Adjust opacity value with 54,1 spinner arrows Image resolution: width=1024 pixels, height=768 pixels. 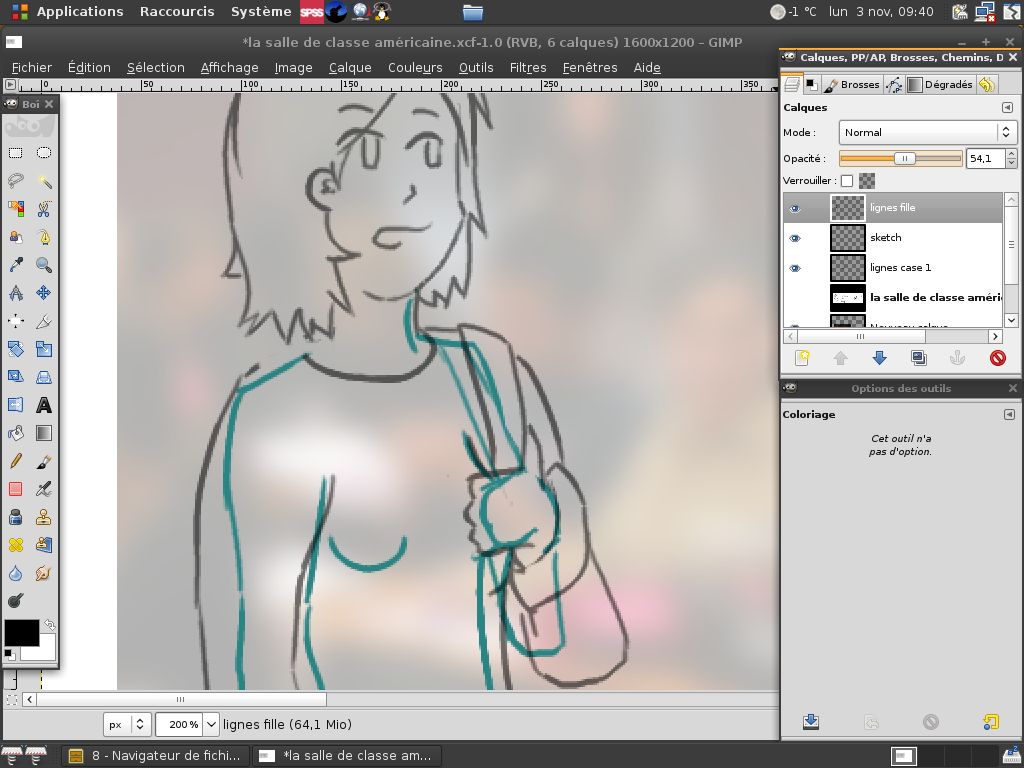1012,158
